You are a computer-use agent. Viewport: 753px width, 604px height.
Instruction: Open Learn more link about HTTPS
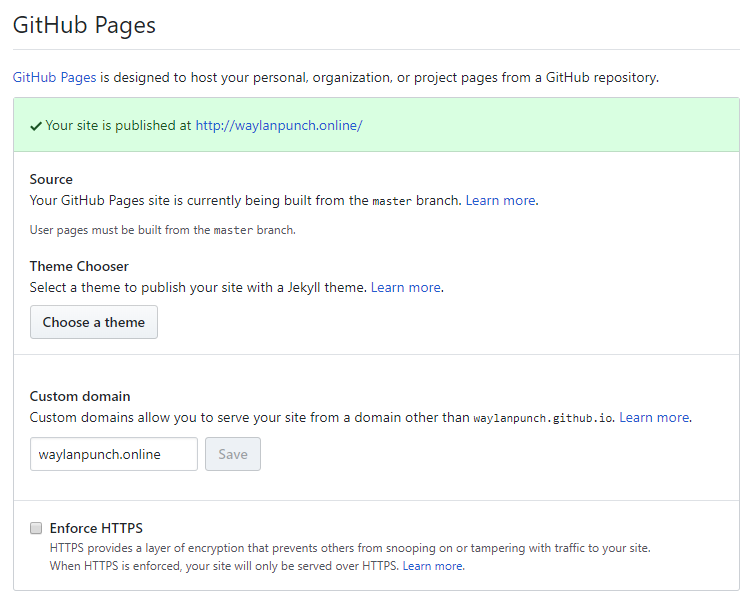click(433, 566)
